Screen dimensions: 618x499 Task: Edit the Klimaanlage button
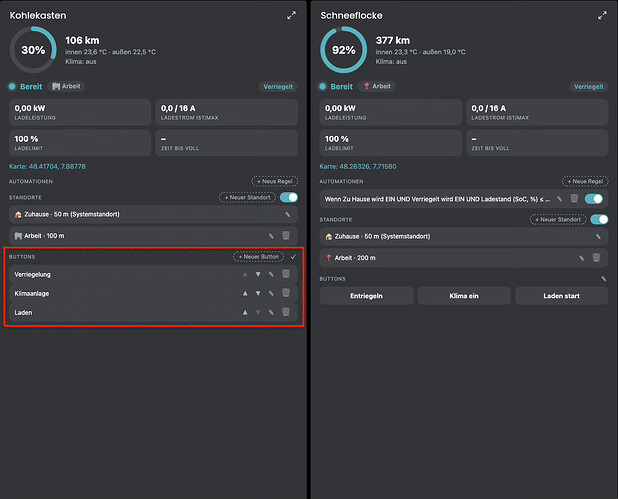point(271,293)
